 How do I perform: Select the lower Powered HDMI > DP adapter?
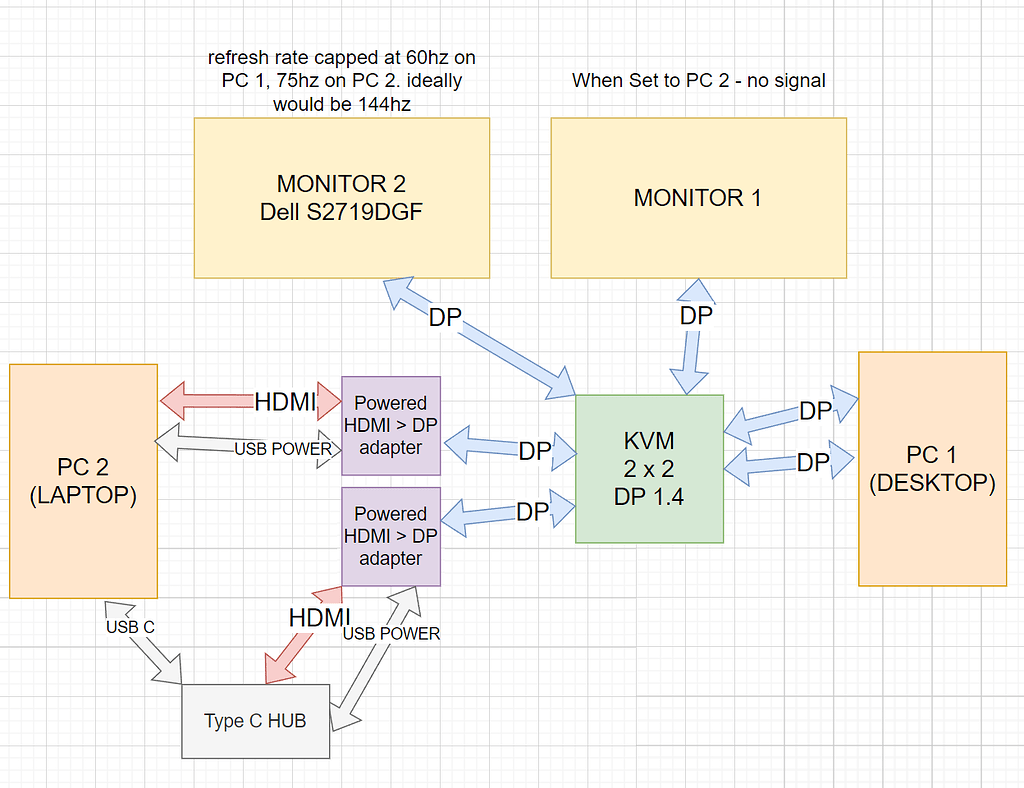[x=390, y=535]
